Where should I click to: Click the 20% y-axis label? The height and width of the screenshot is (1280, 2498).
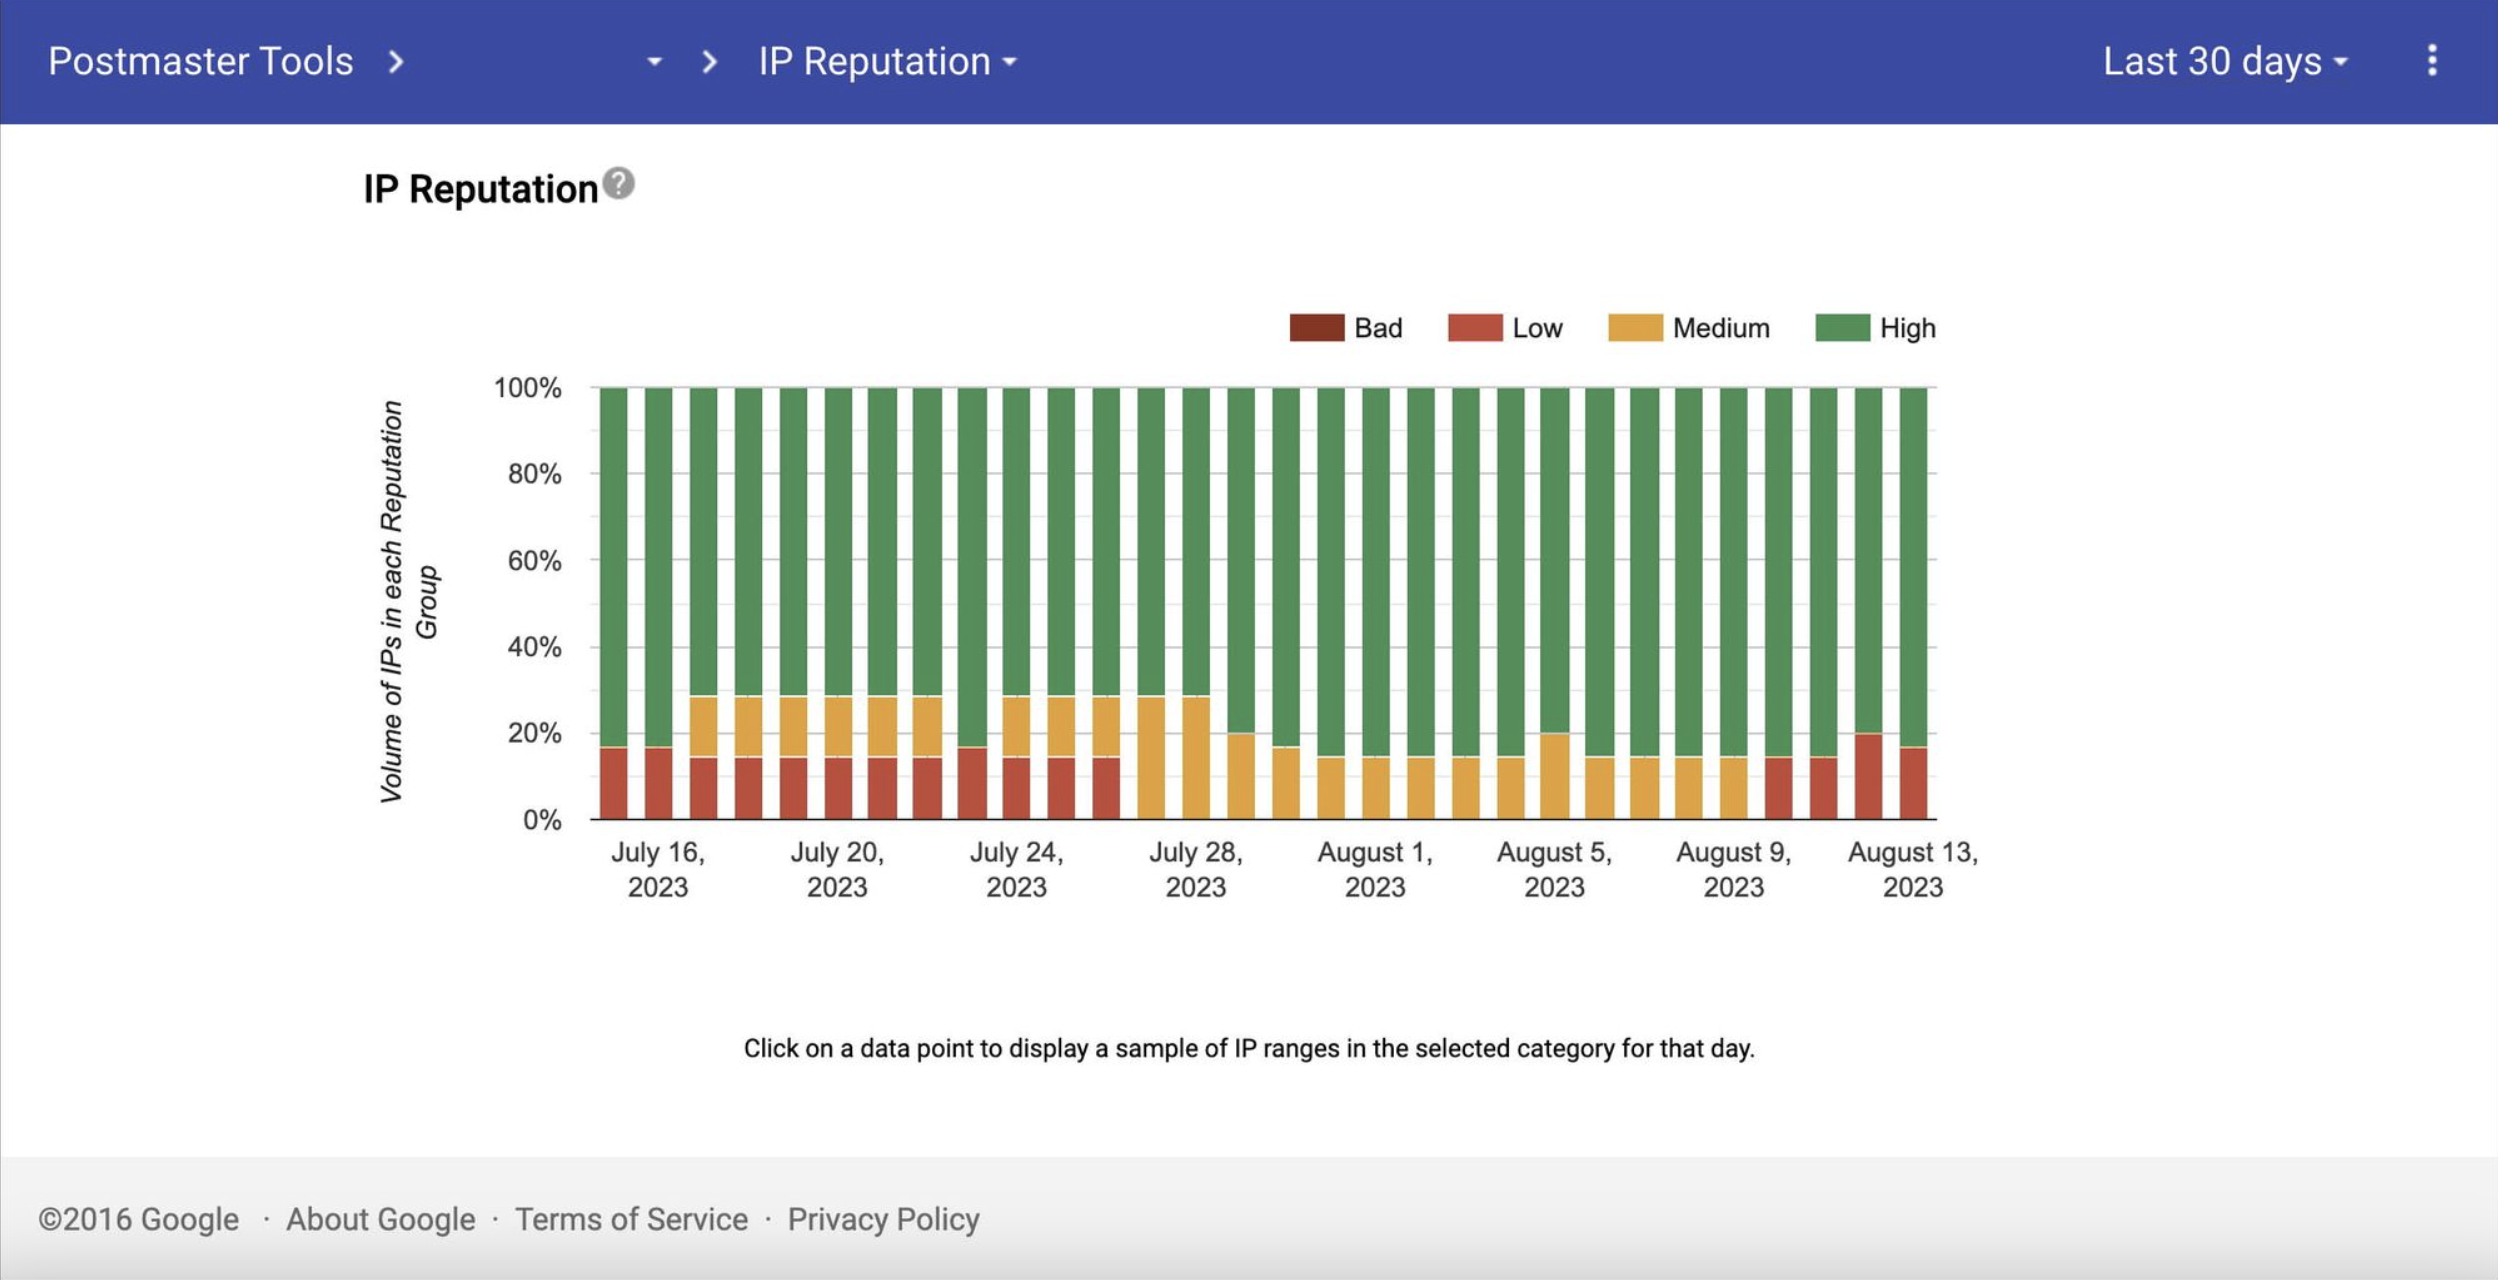coord(534,733)
